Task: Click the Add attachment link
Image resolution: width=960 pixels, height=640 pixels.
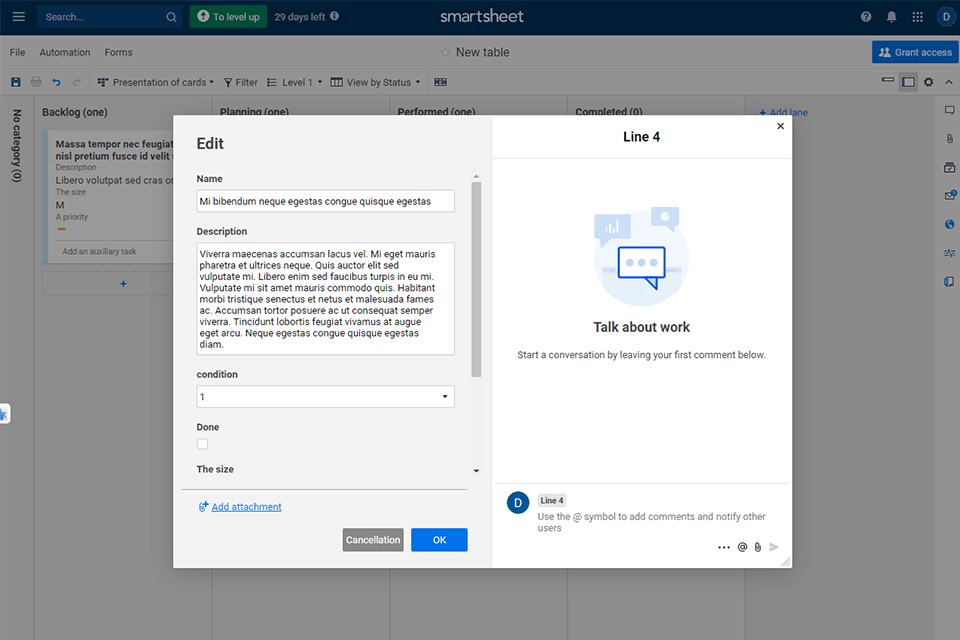Action: pyautogui.click(x=246, y=507)
